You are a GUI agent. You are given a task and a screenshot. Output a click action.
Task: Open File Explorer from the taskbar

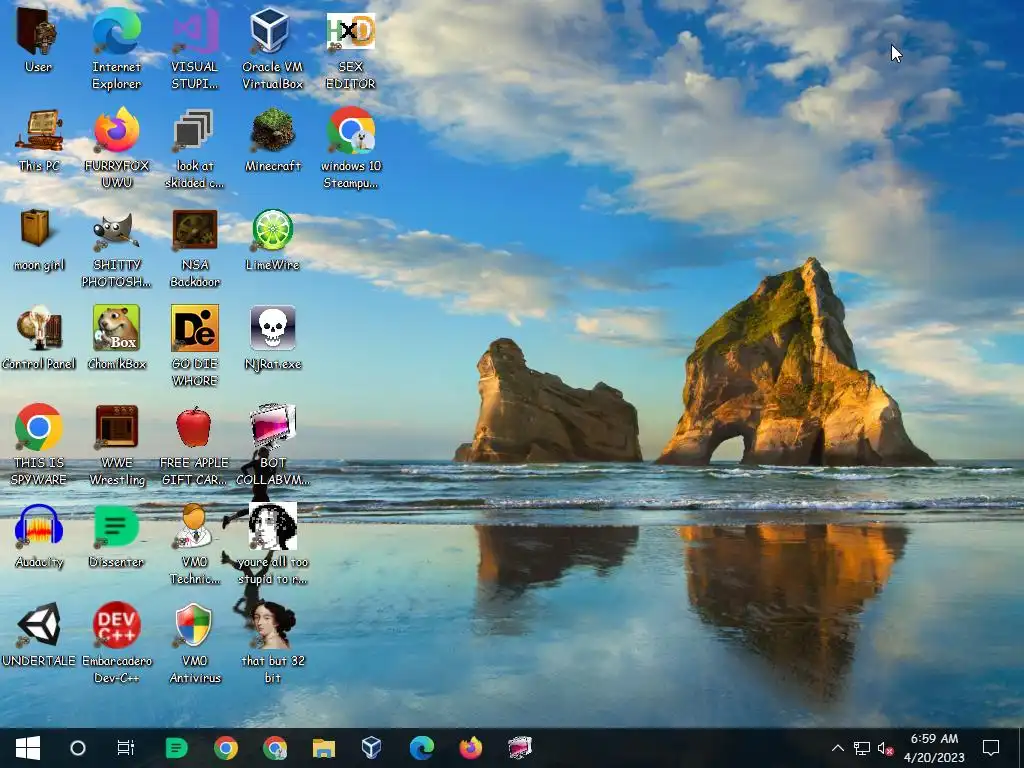coord(324,748)
